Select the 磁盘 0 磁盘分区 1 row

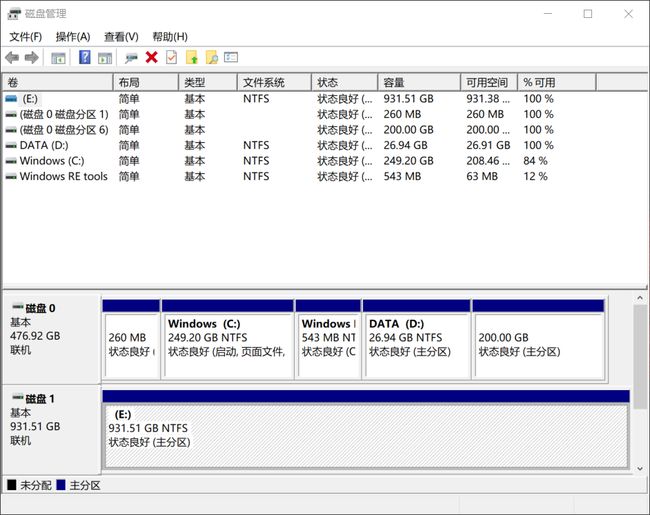298,114
